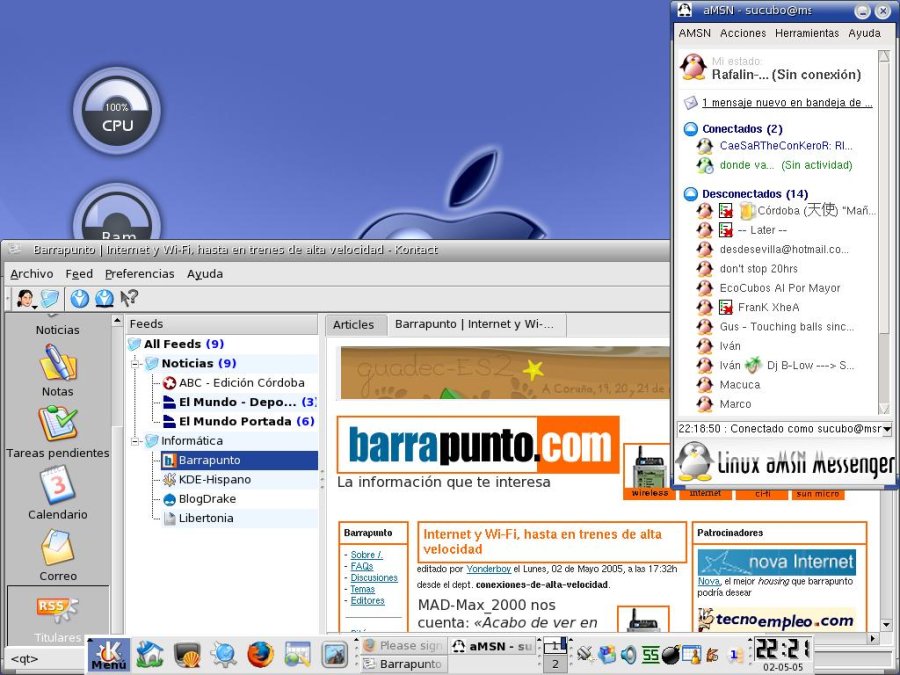Click the Fetch All Feeds toolbar icon

[104, 298]
